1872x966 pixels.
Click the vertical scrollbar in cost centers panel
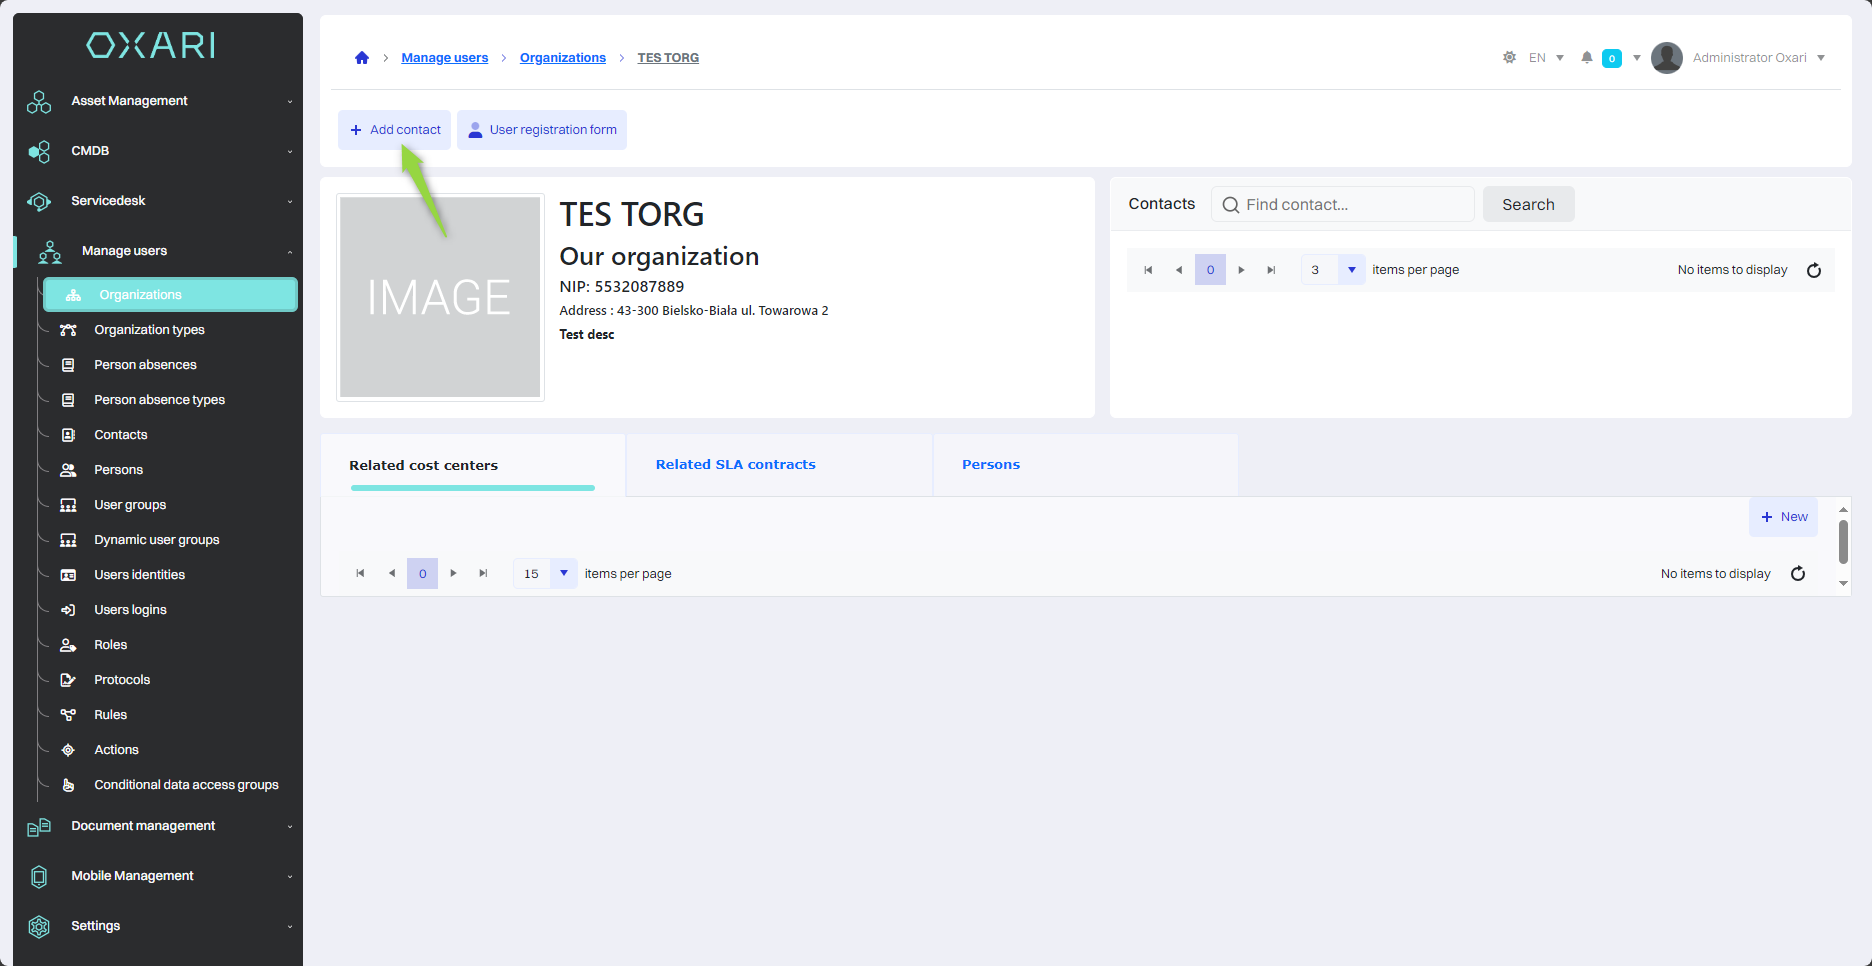(x=1843, y=542)
